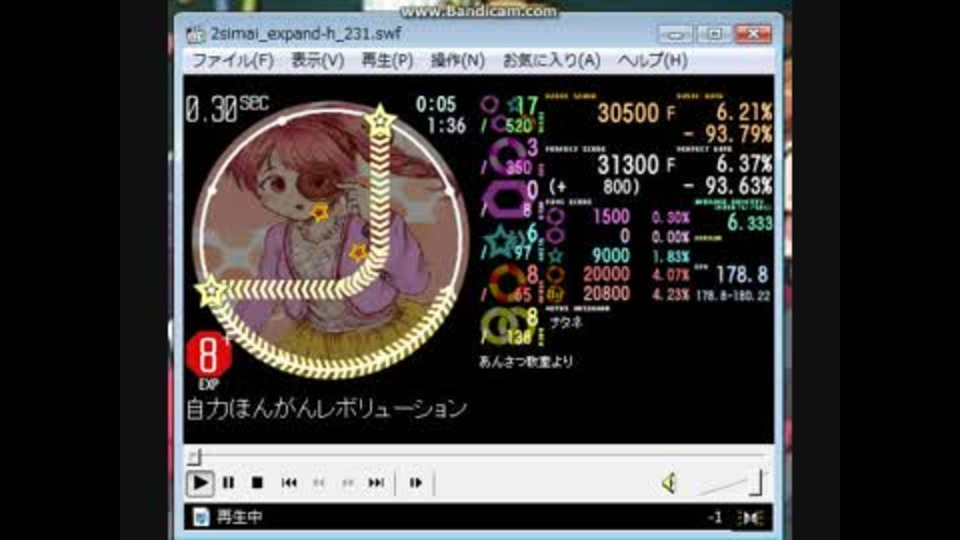Click the status bar stereo channel icon
960x540 pixels.
point(751,518)
